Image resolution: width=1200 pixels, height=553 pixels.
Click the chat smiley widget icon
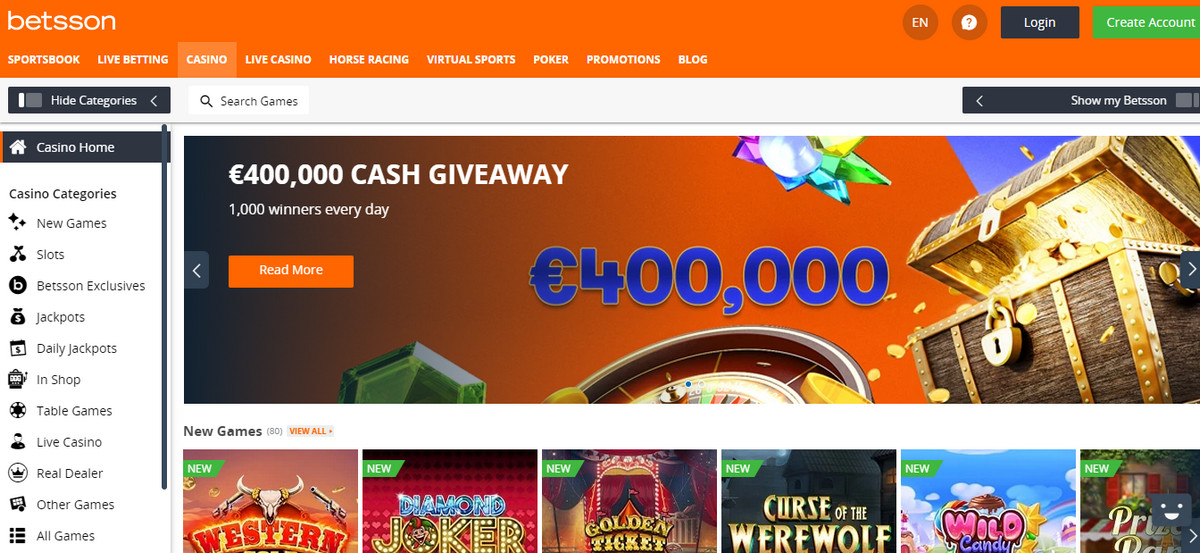(1170, 511)
